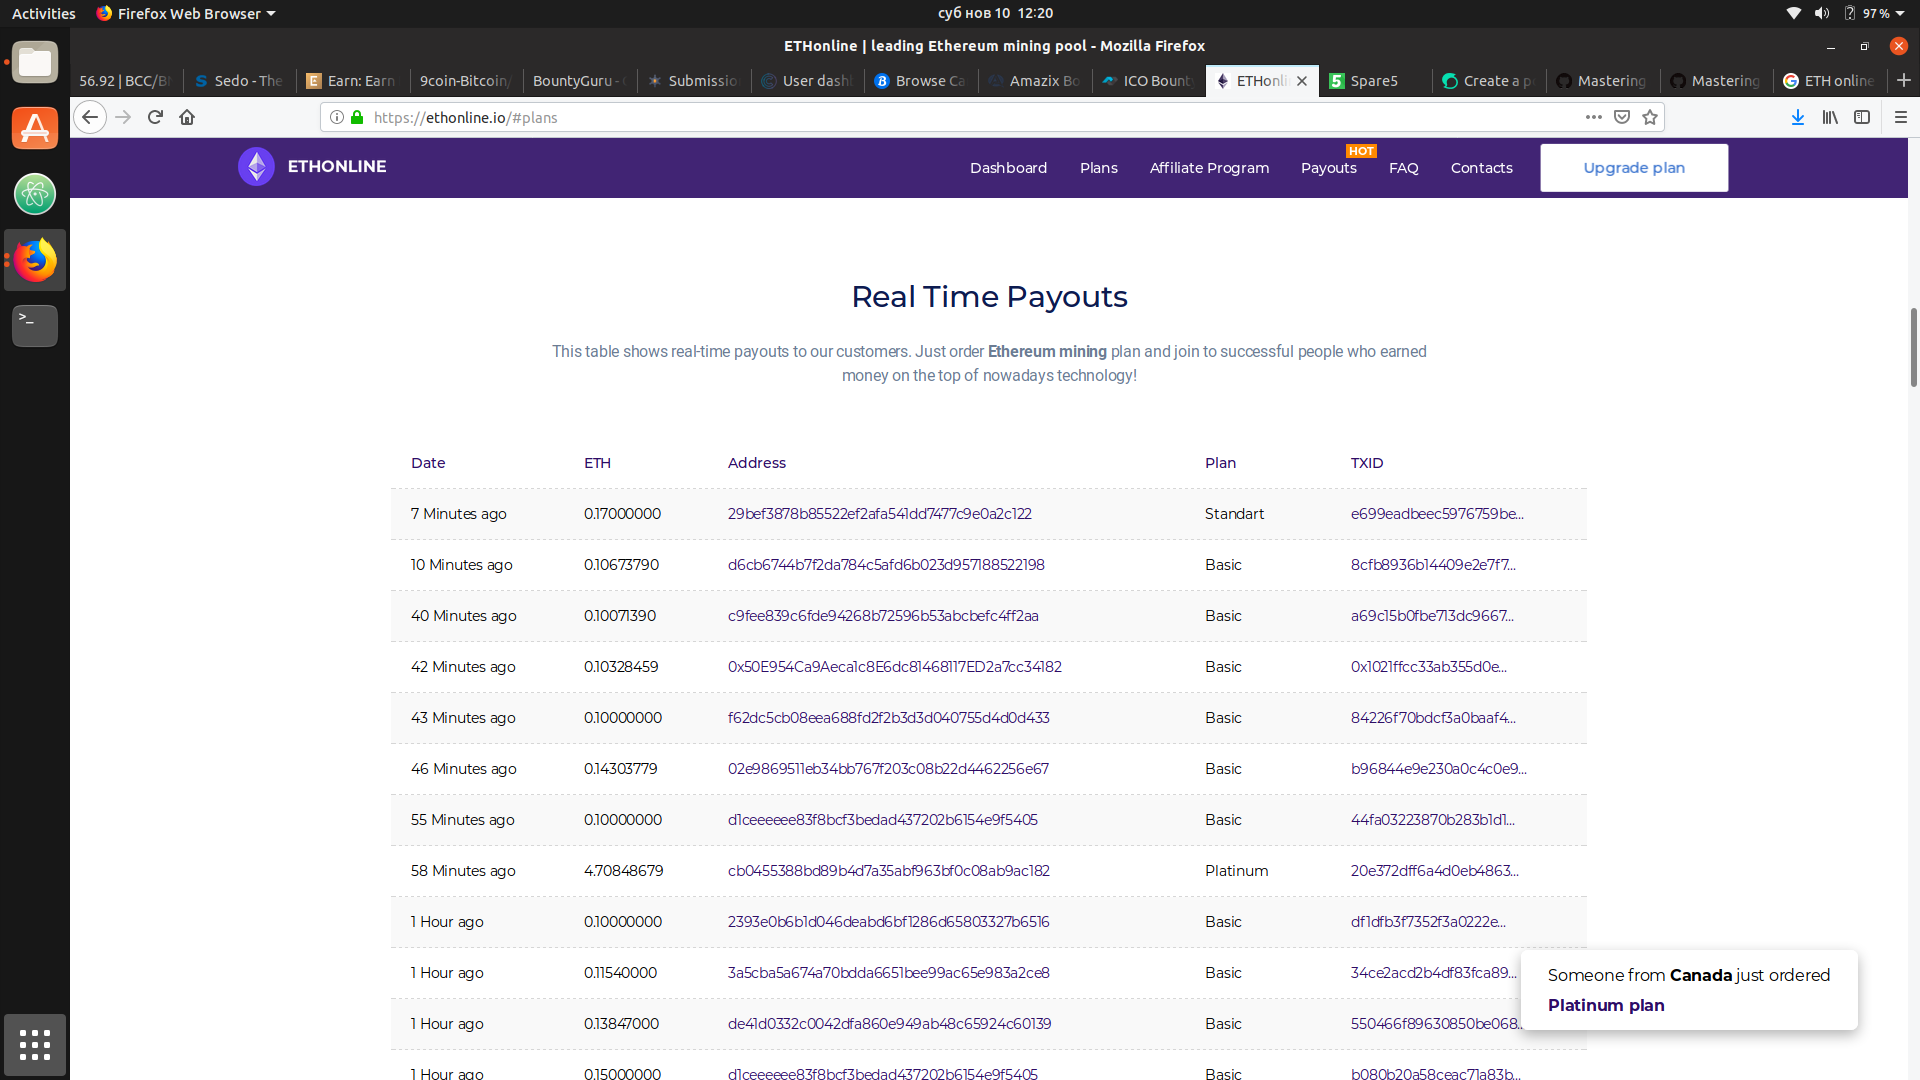Click the page vertical scrollbar thumb
Image resolution: width=1920 pixels, height=1080 pixels.
1913,347
